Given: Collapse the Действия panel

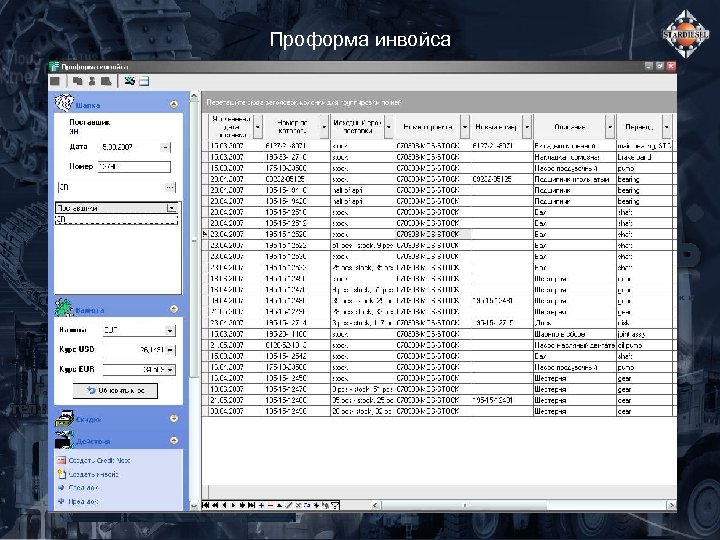Looking at the screenshot, I should tap(174, 440).
